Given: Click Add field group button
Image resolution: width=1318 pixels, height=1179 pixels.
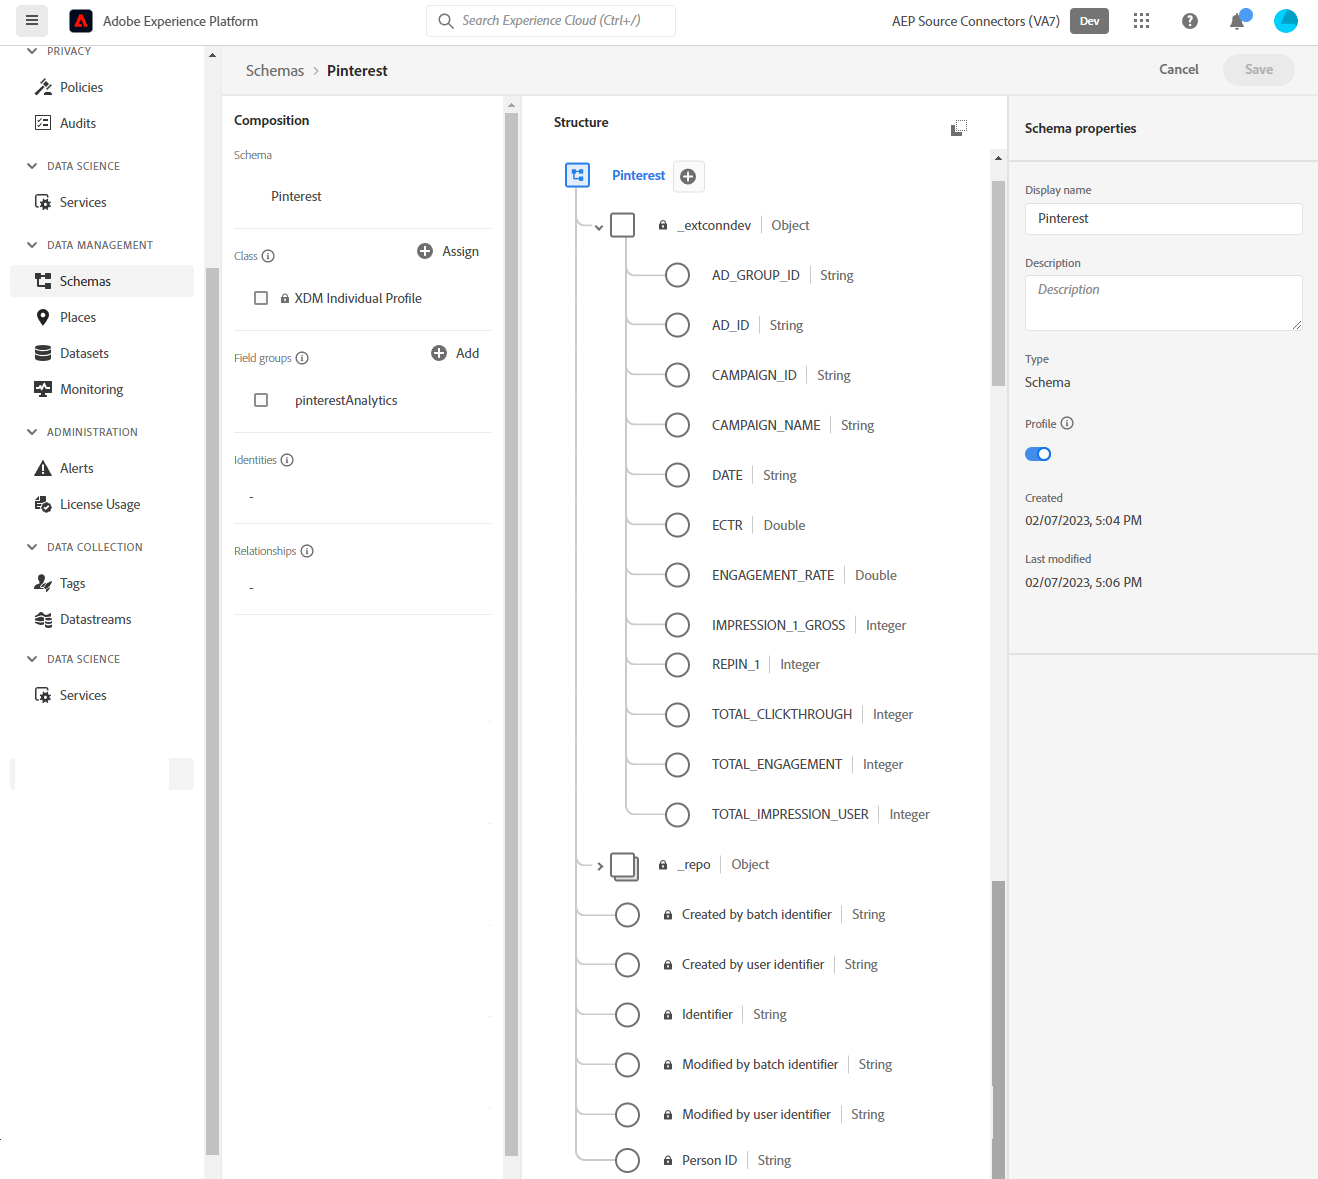Looking at the screenshot, I should click(455, 353).
